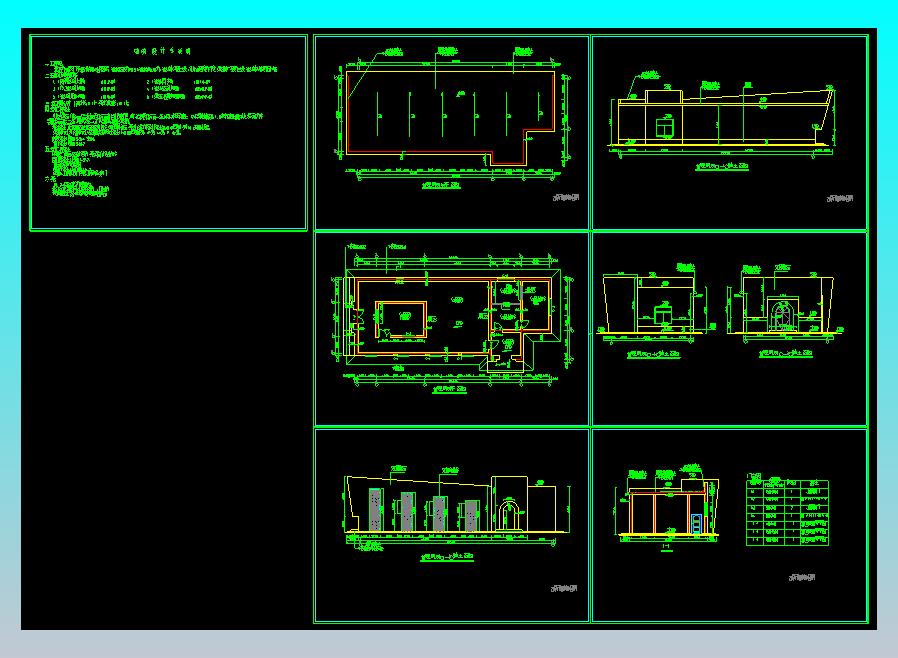Select the end elevation with arched door
Image resolution: width=898 pixels, height=658 pixels.
[x=785, y=305]
